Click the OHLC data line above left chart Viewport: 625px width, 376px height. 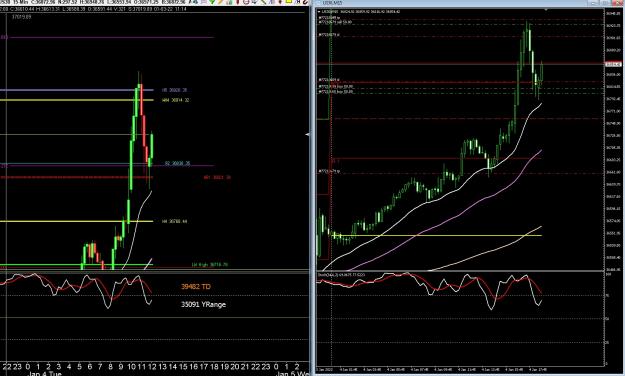93,8
